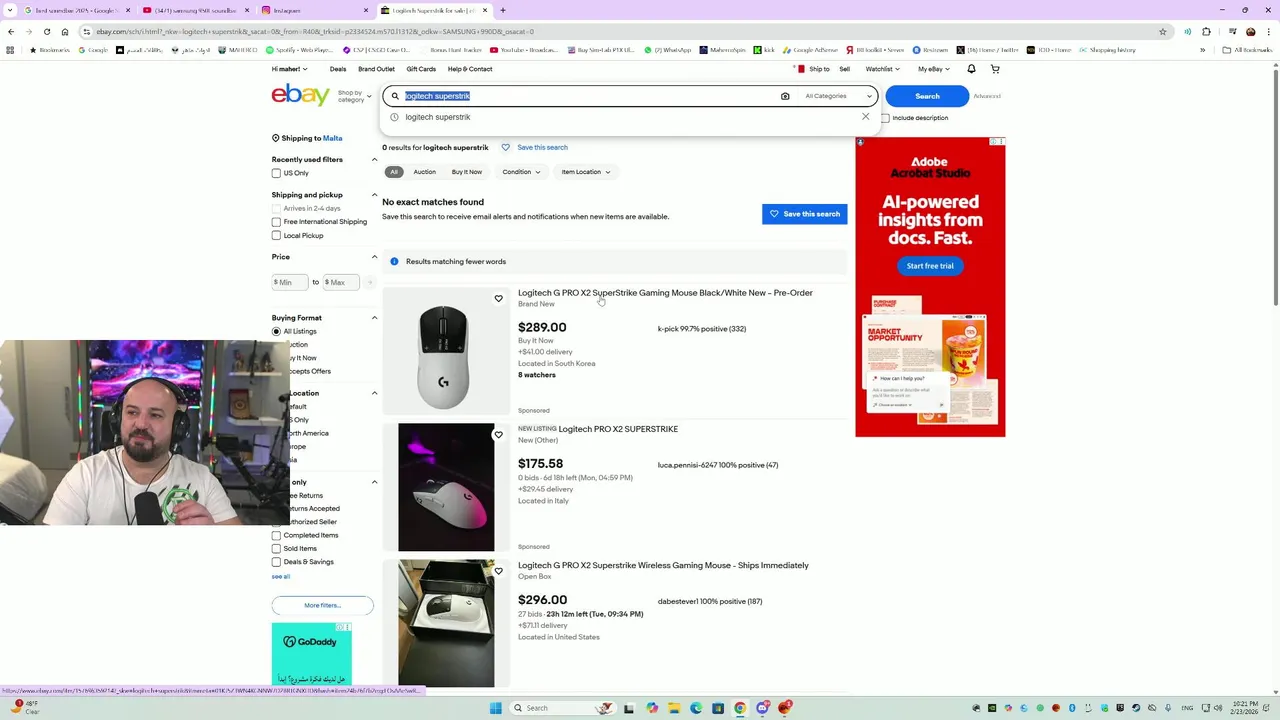The image size is (1280, 720).
Task: Watchlist the $296.00 Superstrike listing
Action: (x=498, y=571)
